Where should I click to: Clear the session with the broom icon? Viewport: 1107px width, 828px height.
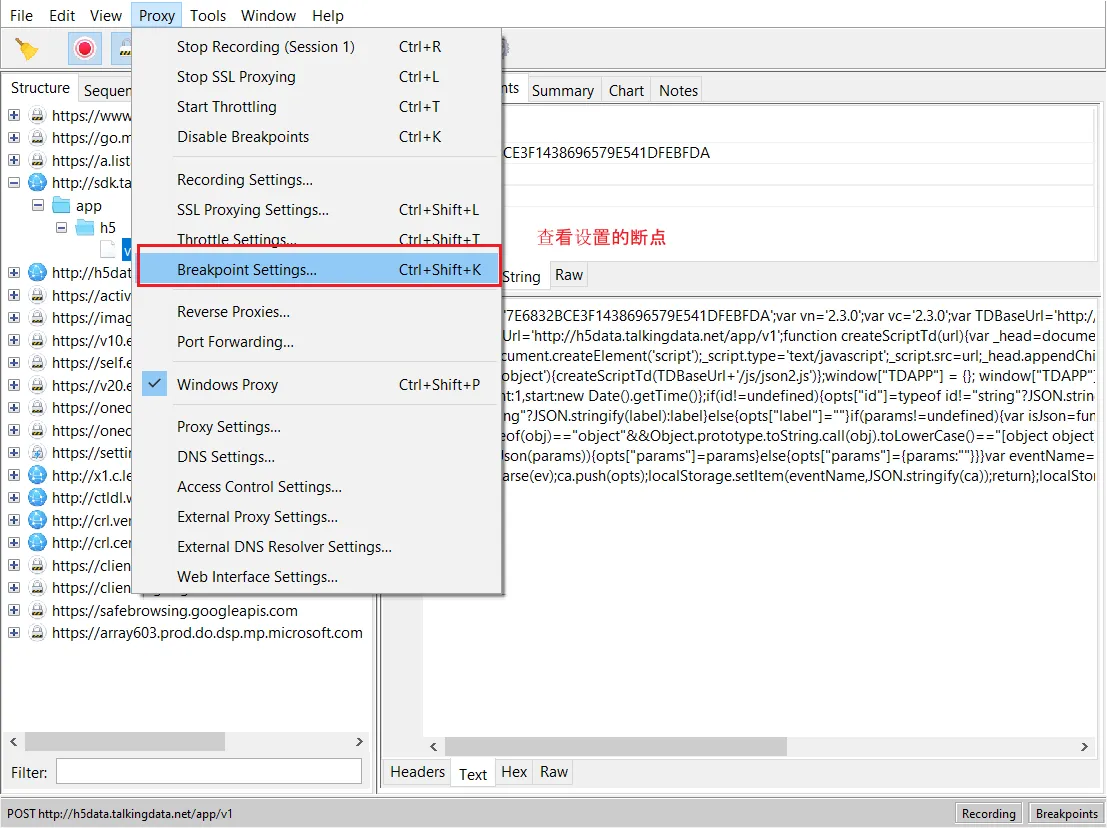[26, 49]
